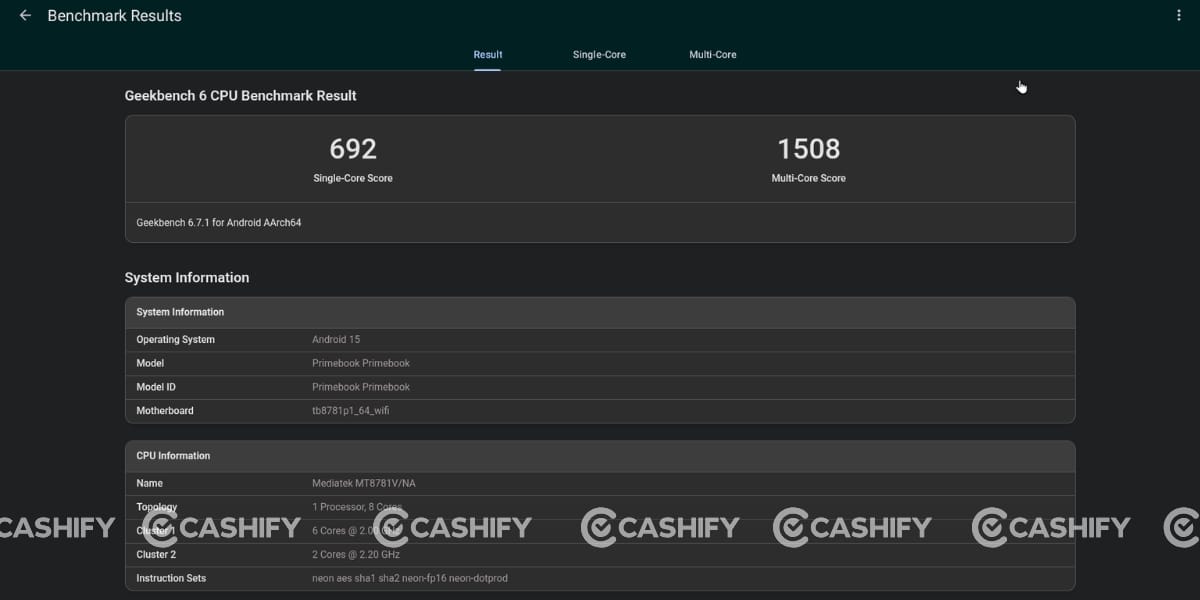The height and width of the screenshot is (600, 1200).
Task: Click the Operating System Android 15 row
Action: (x=600, y=340)
